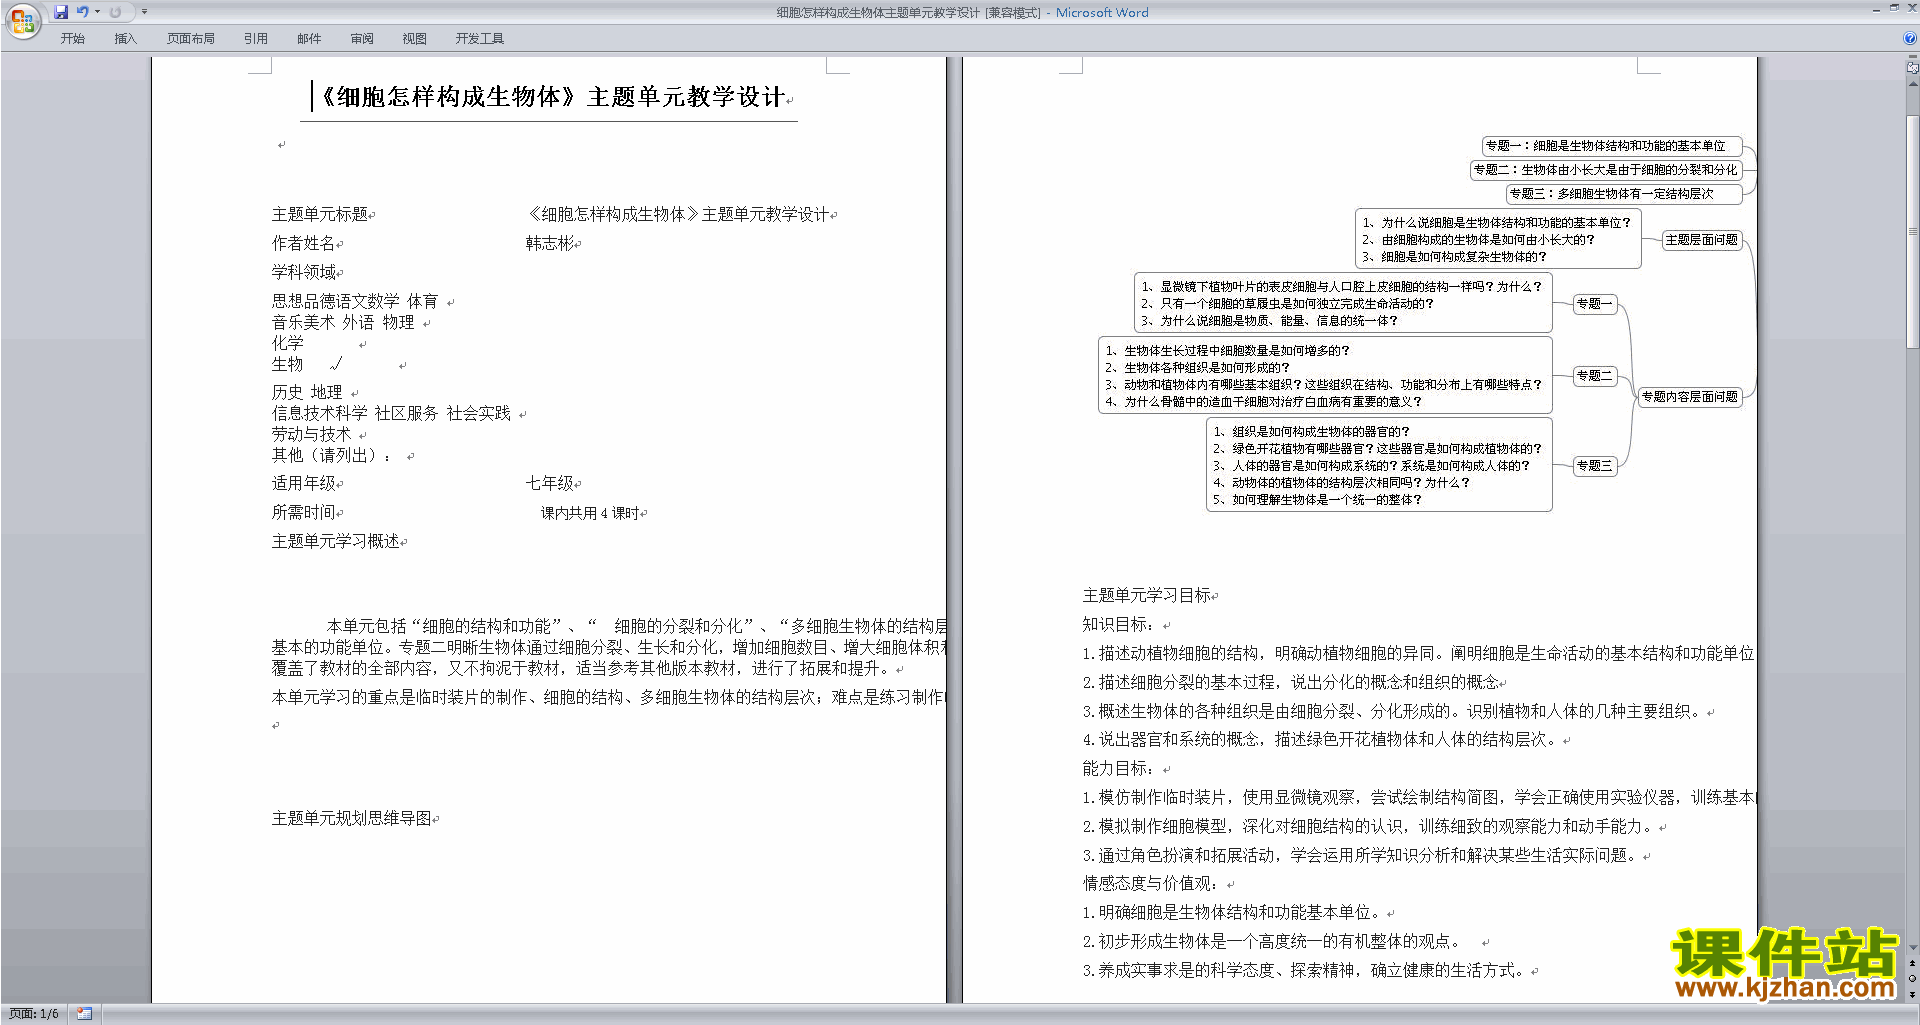
Task: Click the 劳动与技术 subject line
Action: [x=312, y=434]
